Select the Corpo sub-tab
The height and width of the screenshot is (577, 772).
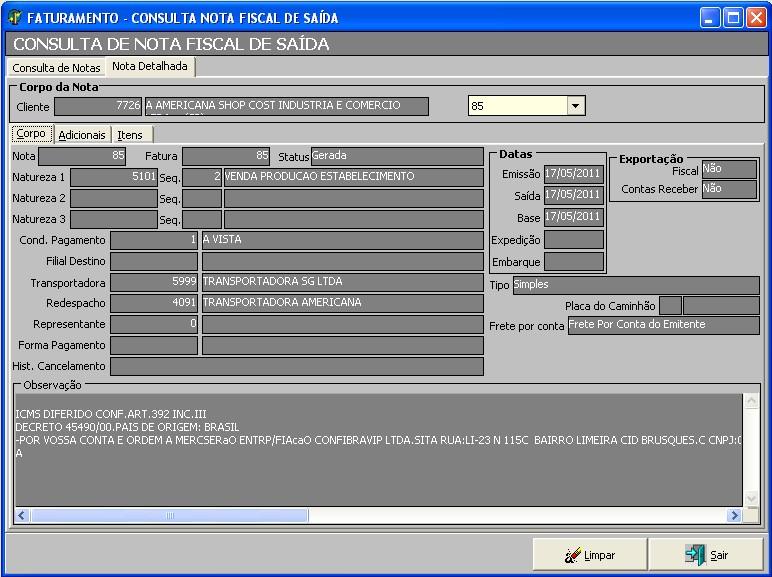(x=30, y=134)
